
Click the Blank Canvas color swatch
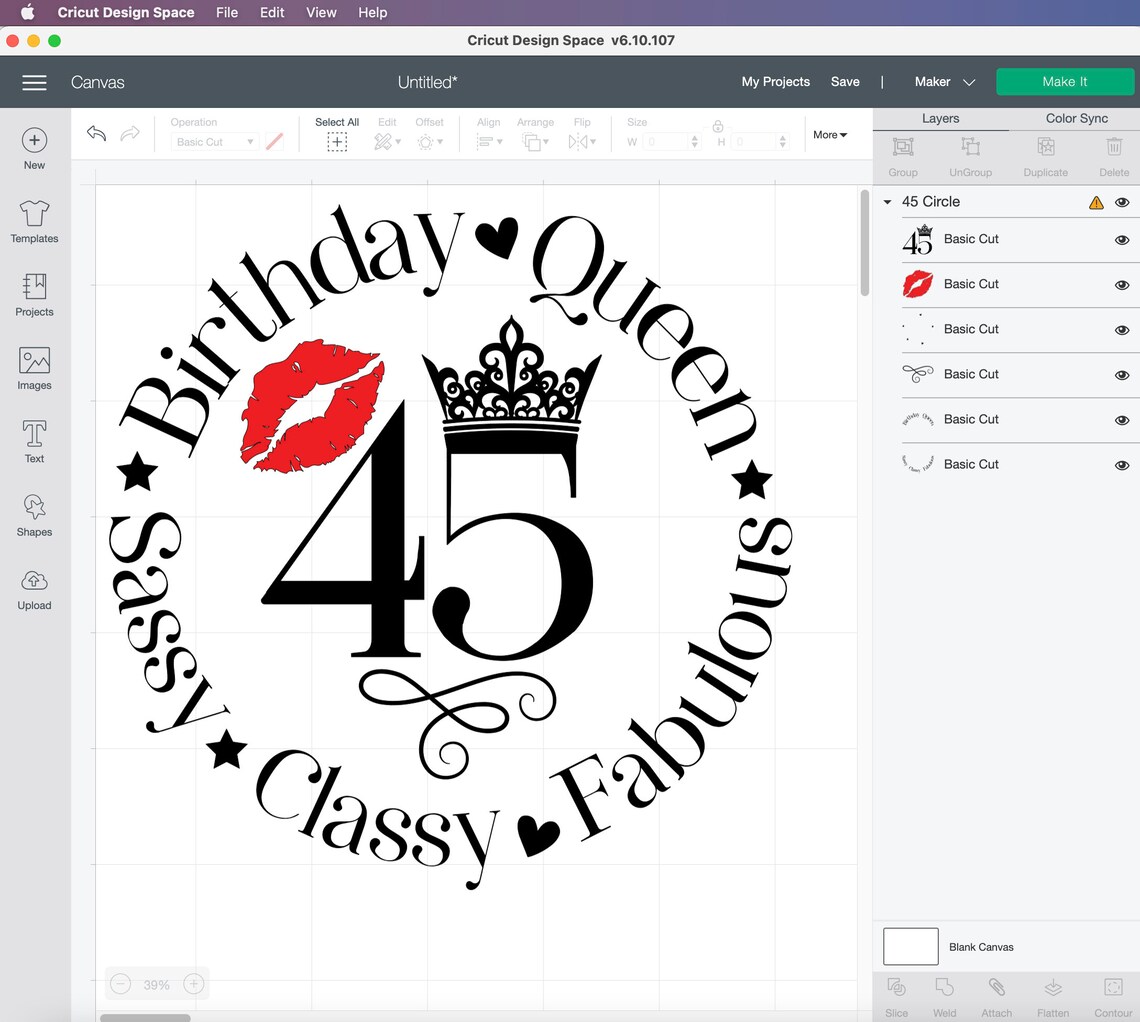pyautogui.click(x=910, y=946)
